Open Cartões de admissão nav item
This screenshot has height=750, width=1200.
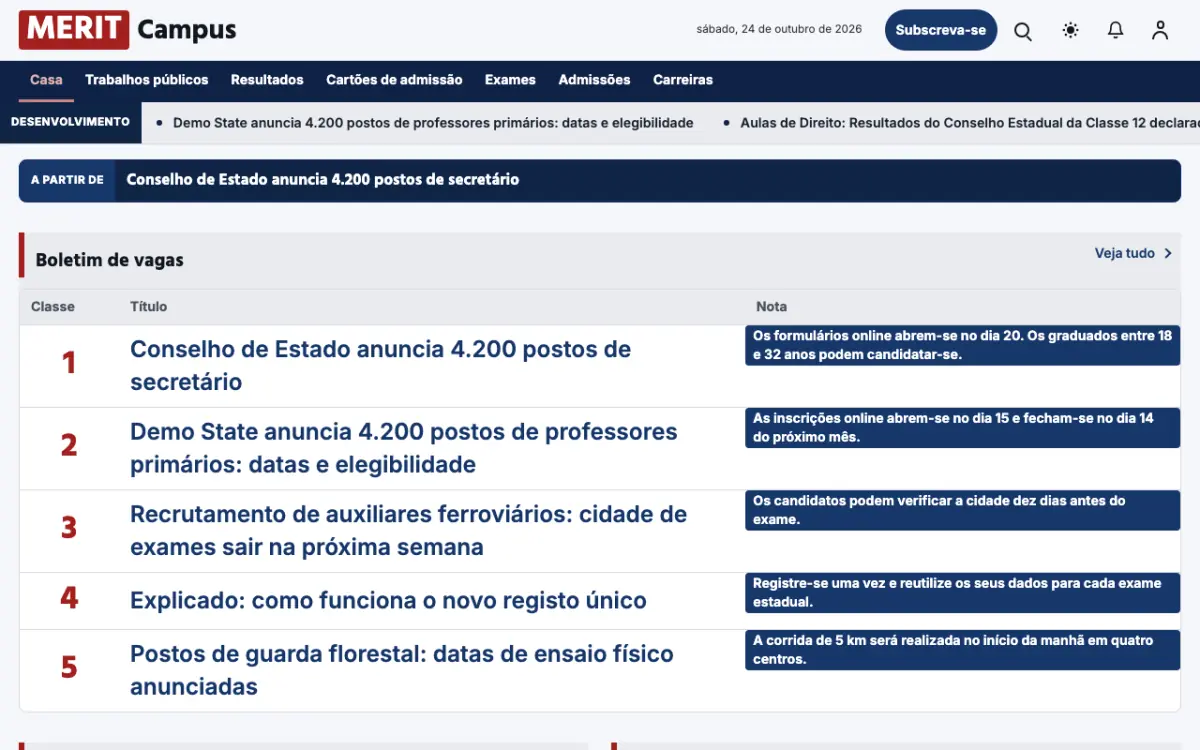tap(394, 80)
